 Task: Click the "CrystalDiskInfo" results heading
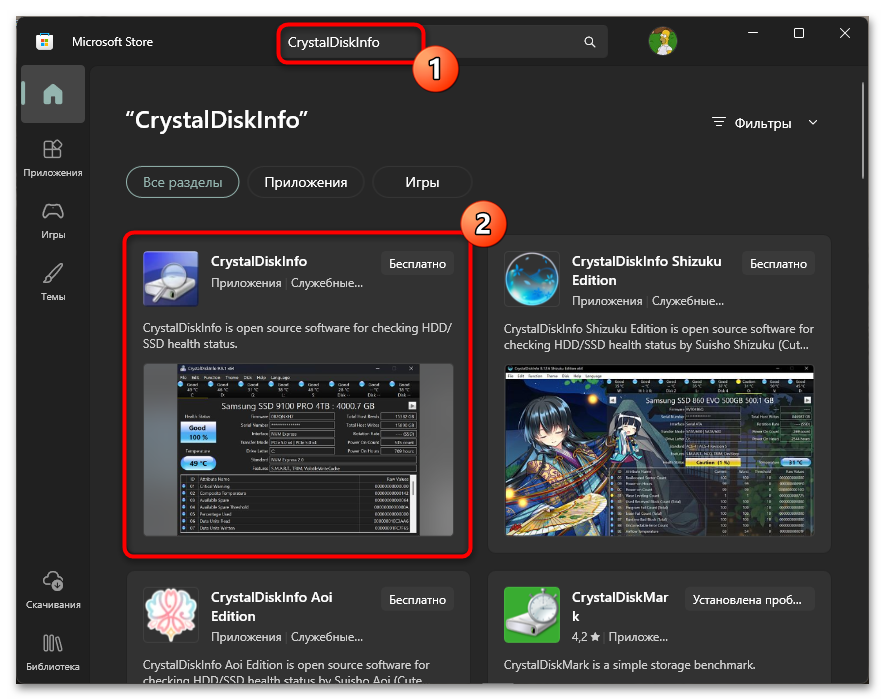[x=217, y=120]
